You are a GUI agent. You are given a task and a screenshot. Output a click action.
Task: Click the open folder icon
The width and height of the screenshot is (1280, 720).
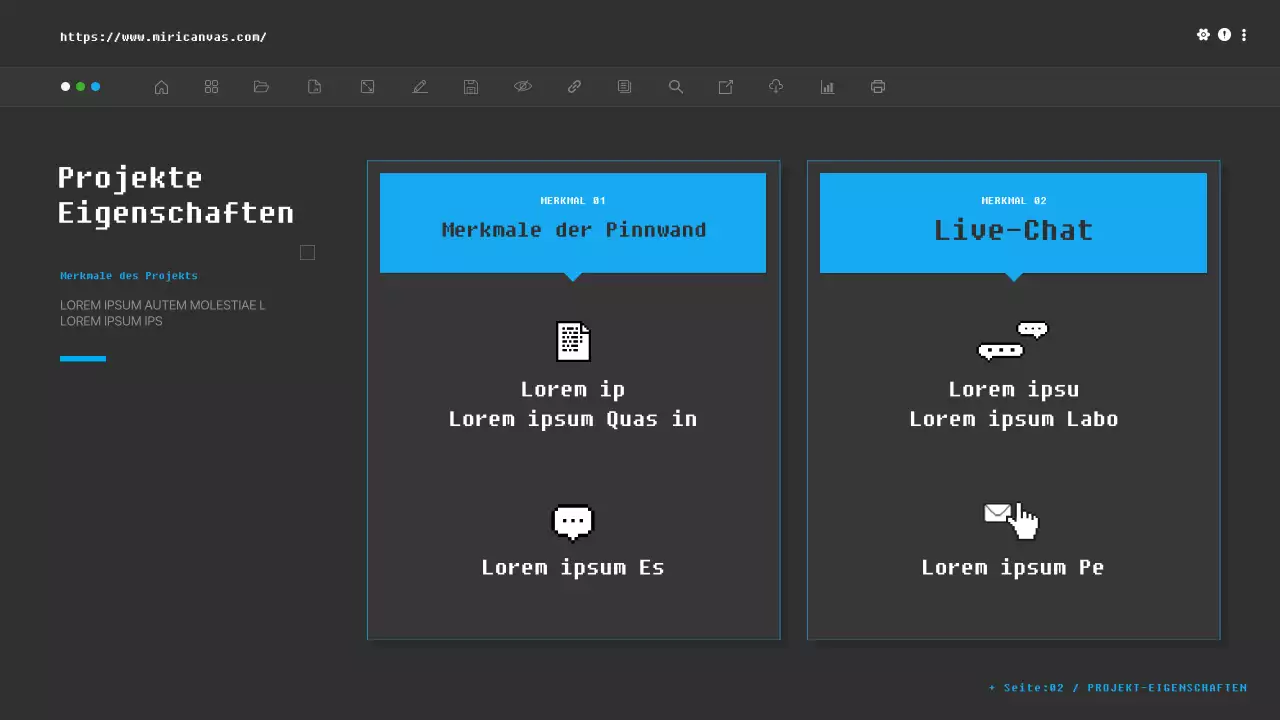coord(262,87)
